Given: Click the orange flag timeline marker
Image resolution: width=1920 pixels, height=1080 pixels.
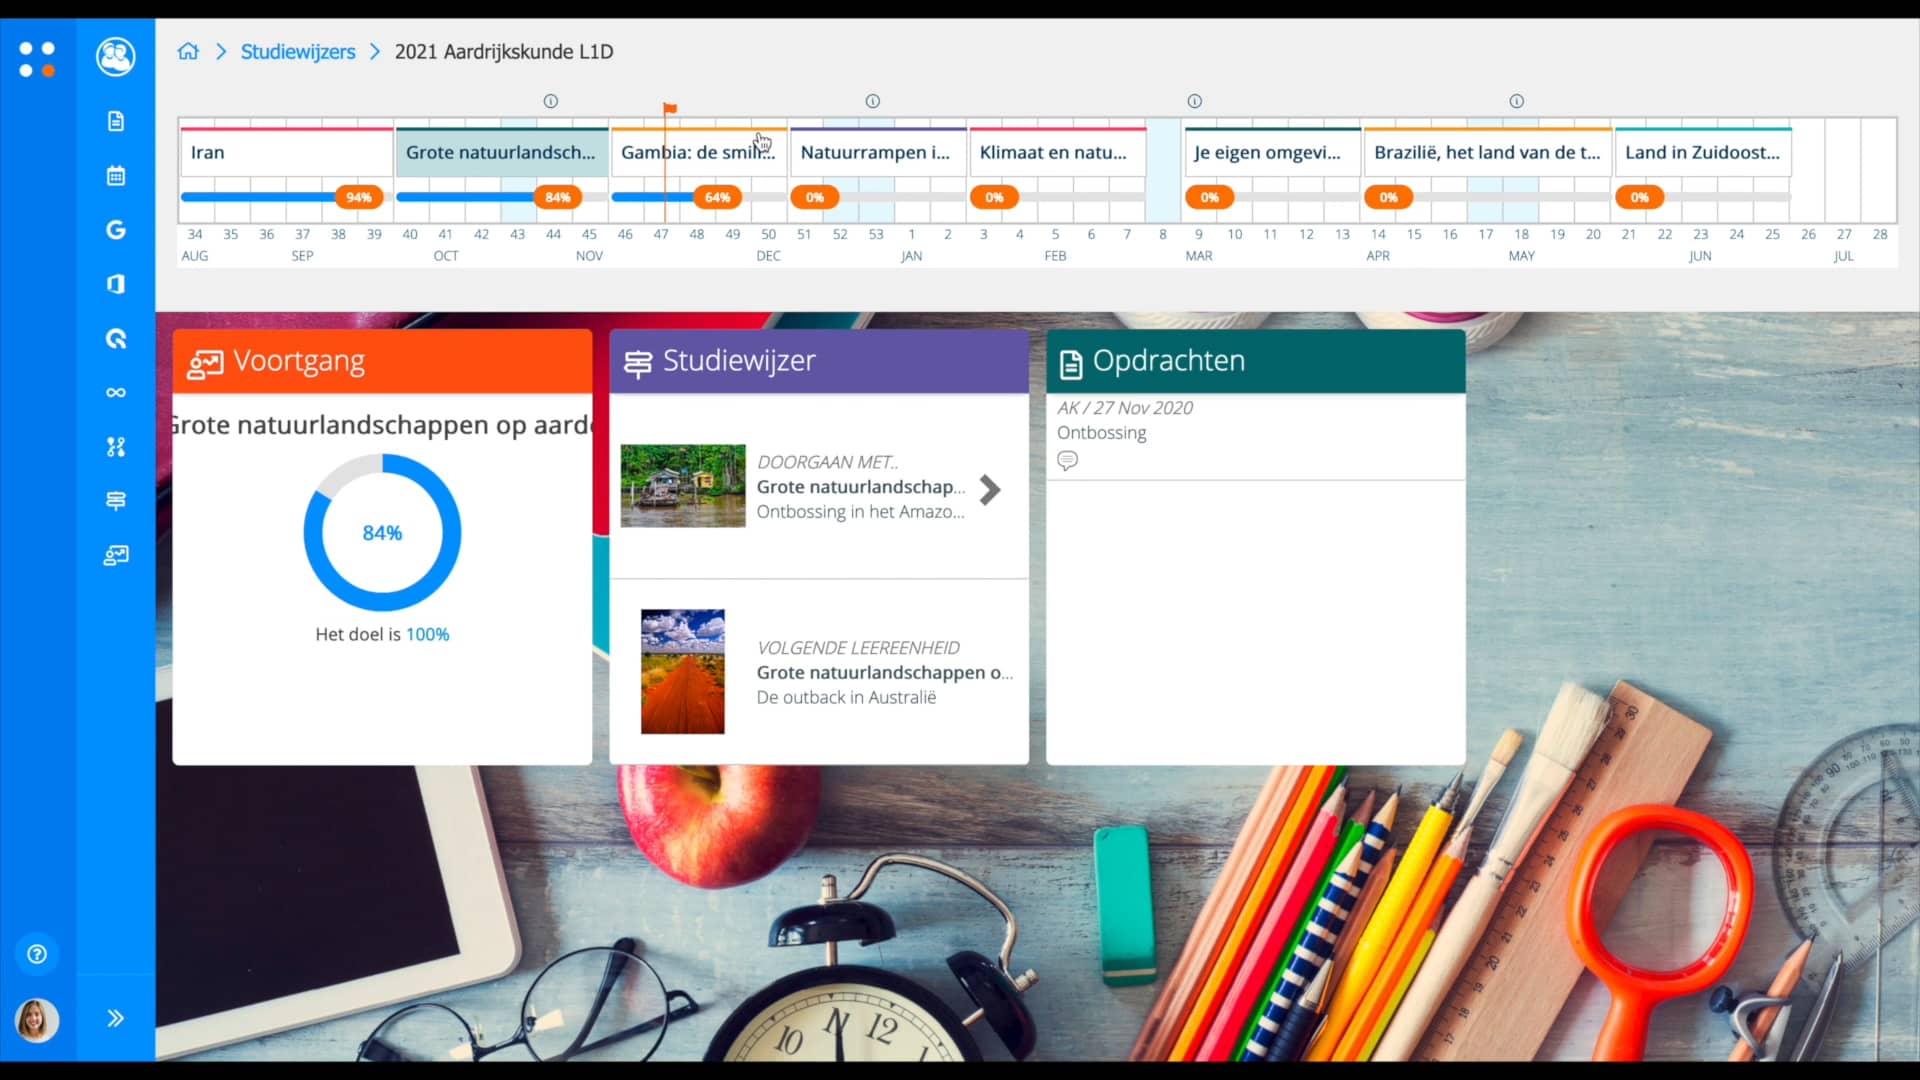Looking at the screenshot, I should (670, 108).
